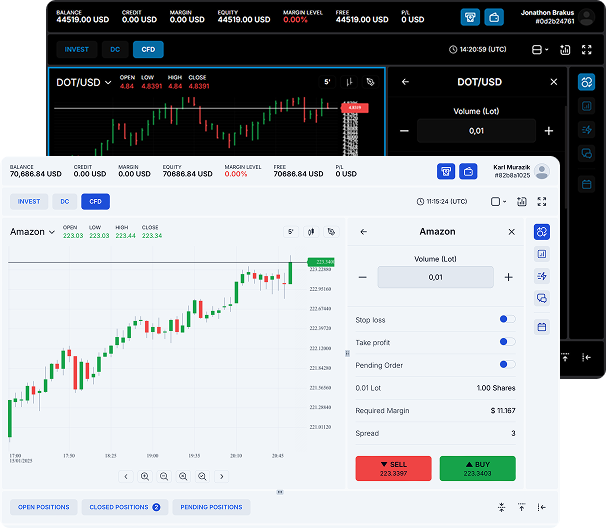Open the PENDING POSITIONS tab
The height and width of the screenshot is (528, 606).
click(x=211, y=507)
